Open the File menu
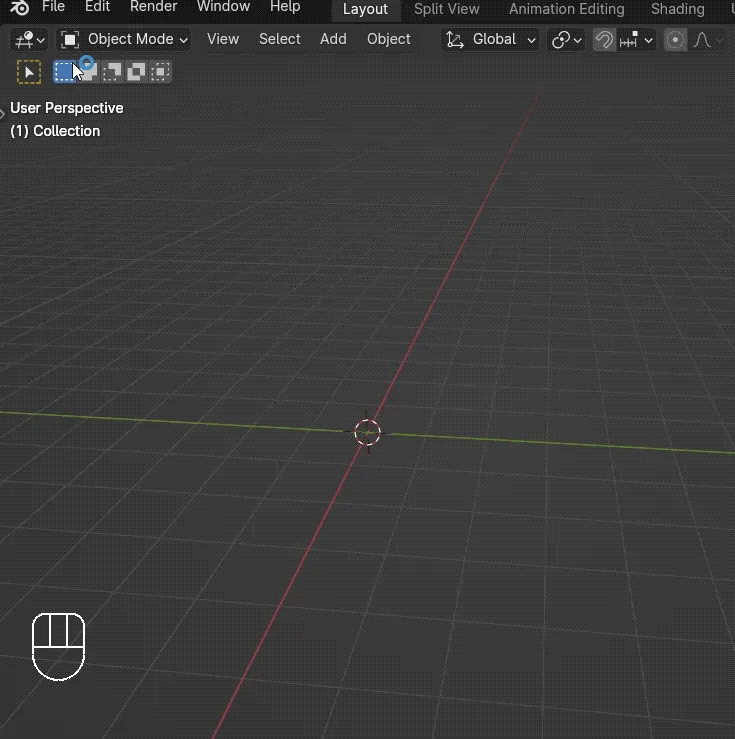The height and width of the screenshot is (739, 735). point(53,7)
